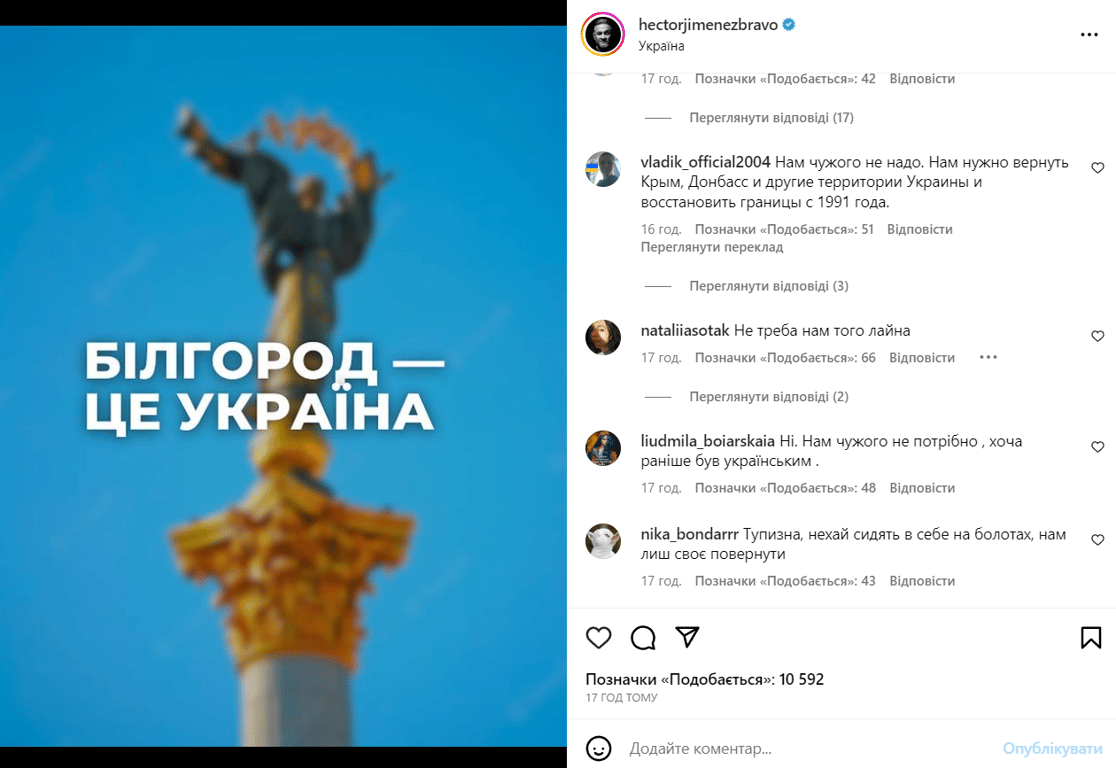Click hectorjimenezbravo profile avatar
The image size is (1116, 768).
click(603, 33)
